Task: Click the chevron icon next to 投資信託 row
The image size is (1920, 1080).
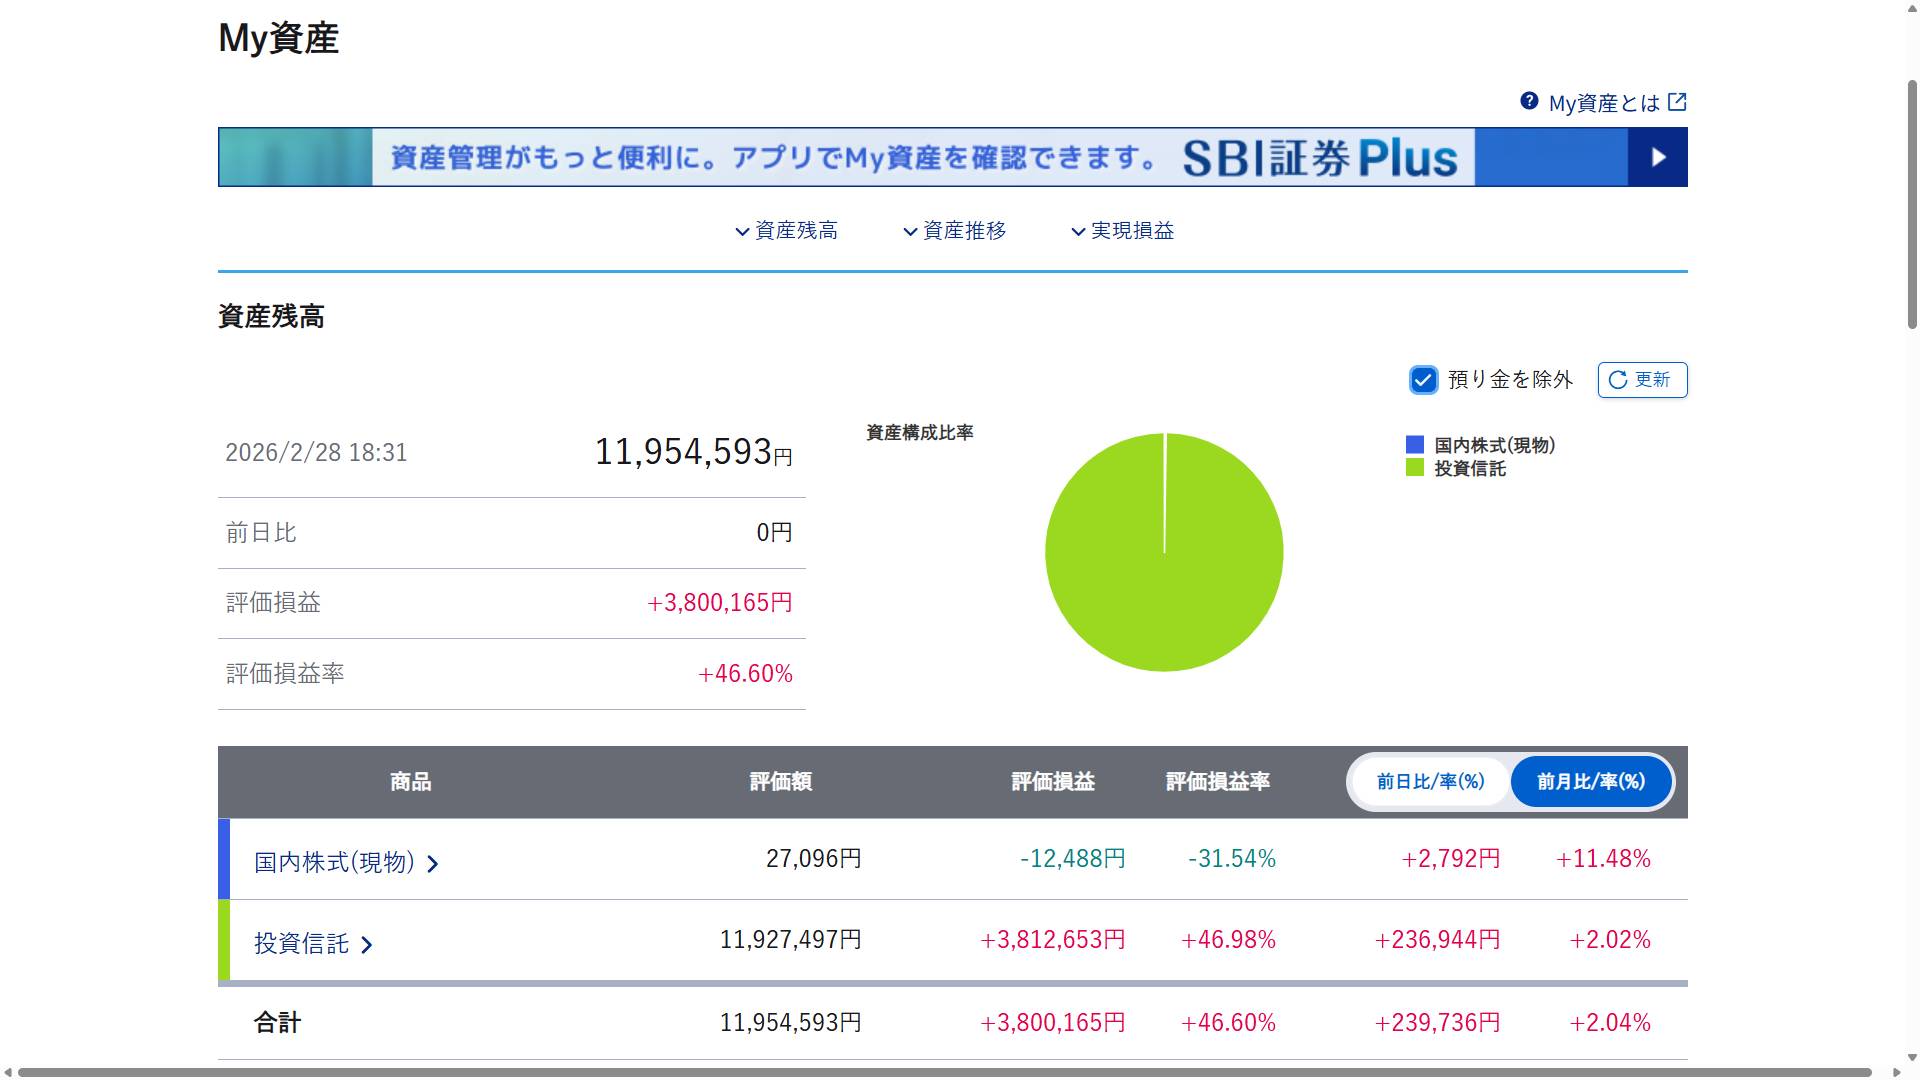Action: [x=368, y=944]
